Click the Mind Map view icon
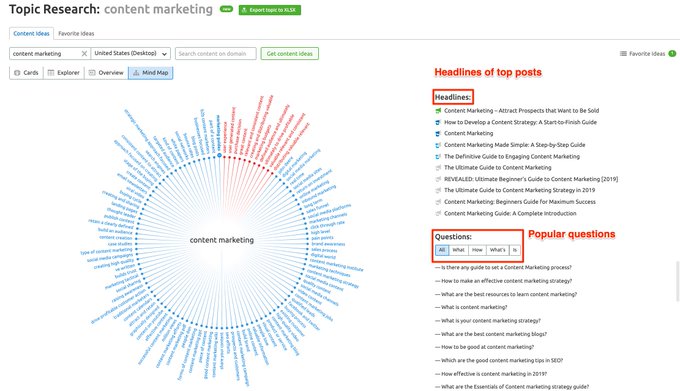 [x=136, y=73]
